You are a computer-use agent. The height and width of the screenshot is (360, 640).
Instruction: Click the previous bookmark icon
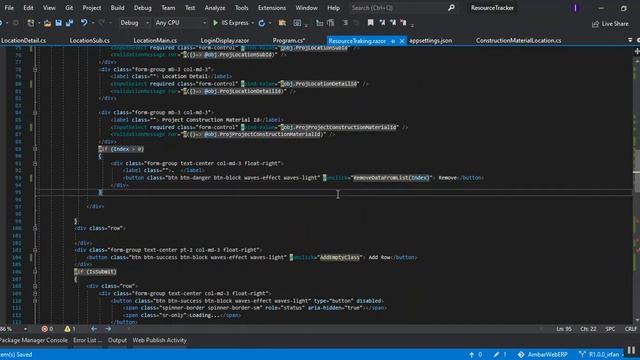[x=382, y=23]
